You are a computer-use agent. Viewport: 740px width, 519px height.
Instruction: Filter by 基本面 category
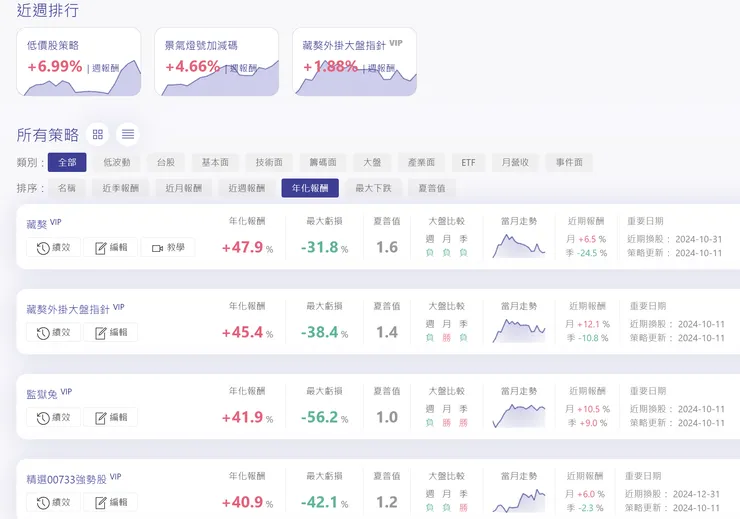click(x=215, y=162)
